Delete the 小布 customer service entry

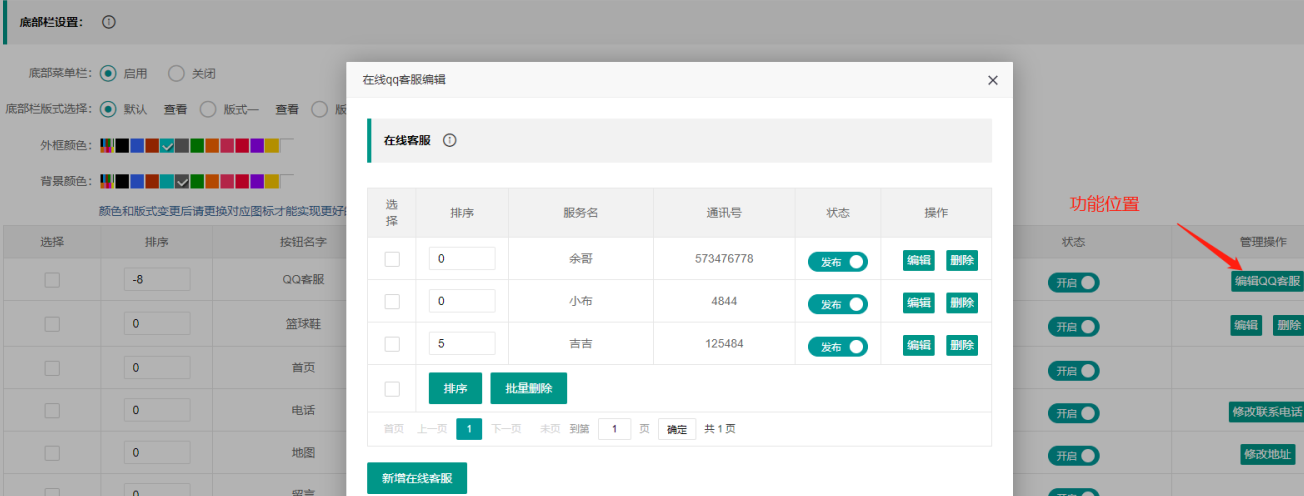pyautogui.click(x=961, y=303)
